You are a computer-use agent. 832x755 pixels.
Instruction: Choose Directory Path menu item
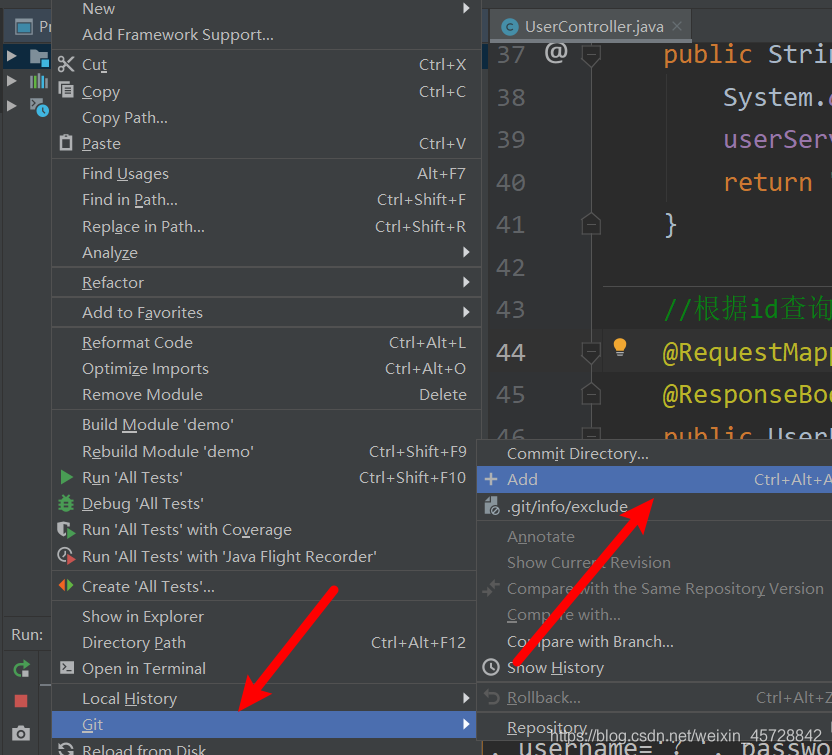264,642
